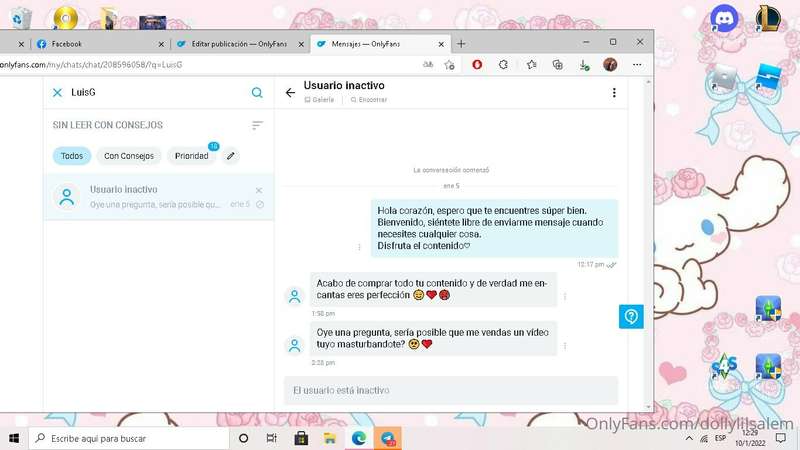Open the three-dot chat options menu
The image size is (800, 450).
[614, 92]
